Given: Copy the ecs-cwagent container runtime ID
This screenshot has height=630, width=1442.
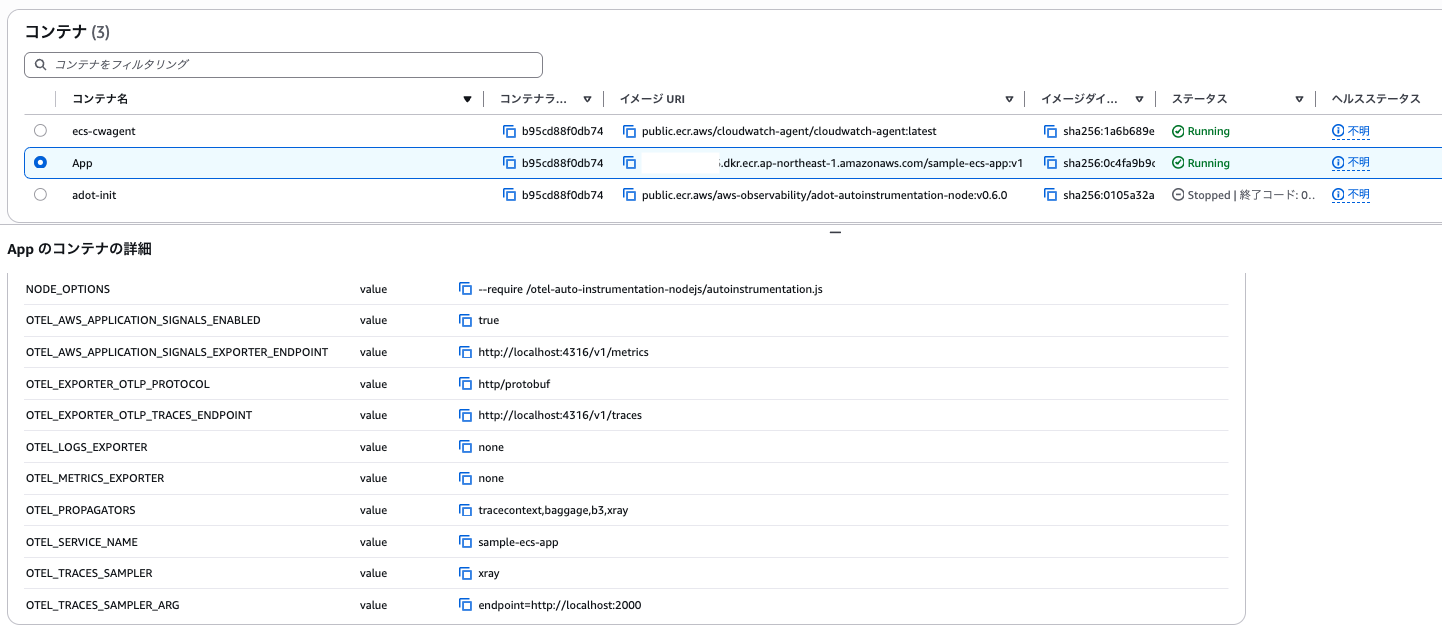Looking at the screenshot, I should 509,131.
